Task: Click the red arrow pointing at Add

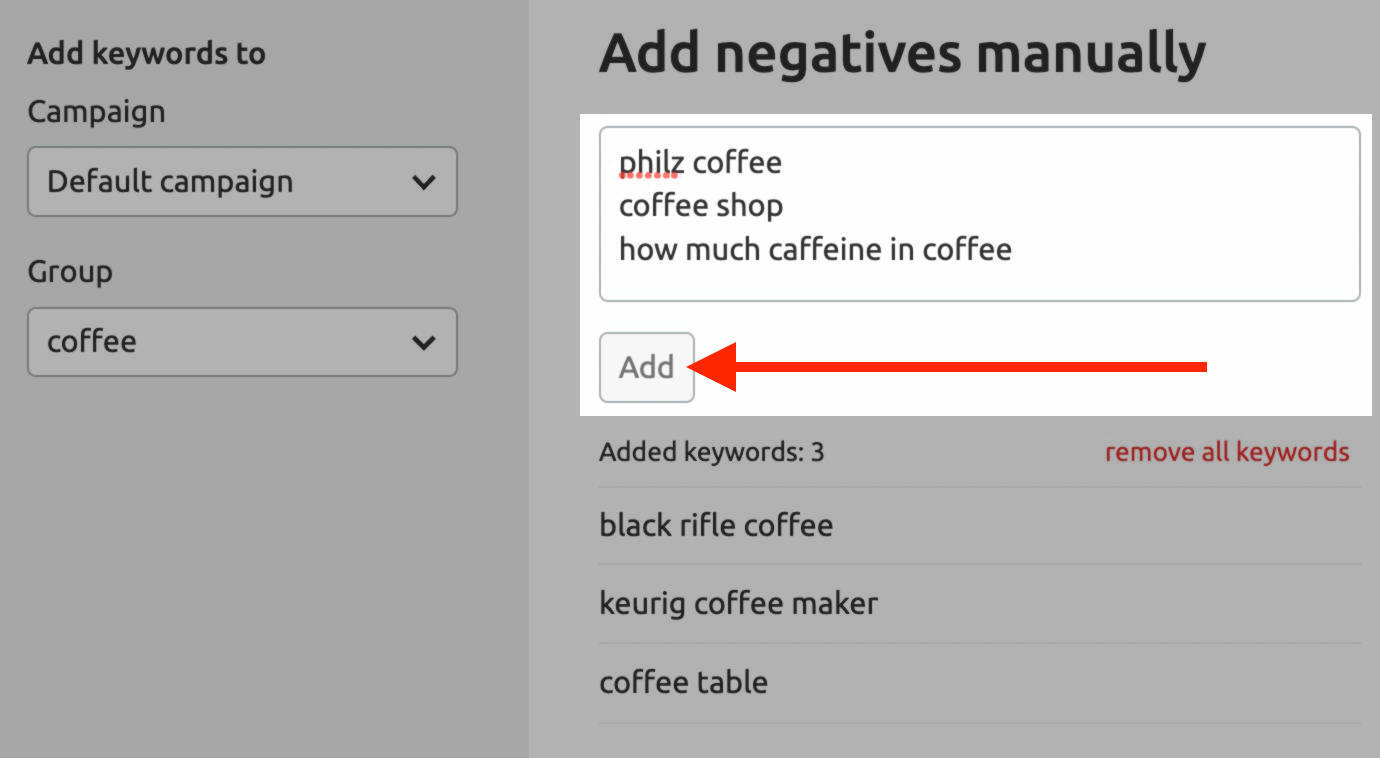Action: (950, 367)
